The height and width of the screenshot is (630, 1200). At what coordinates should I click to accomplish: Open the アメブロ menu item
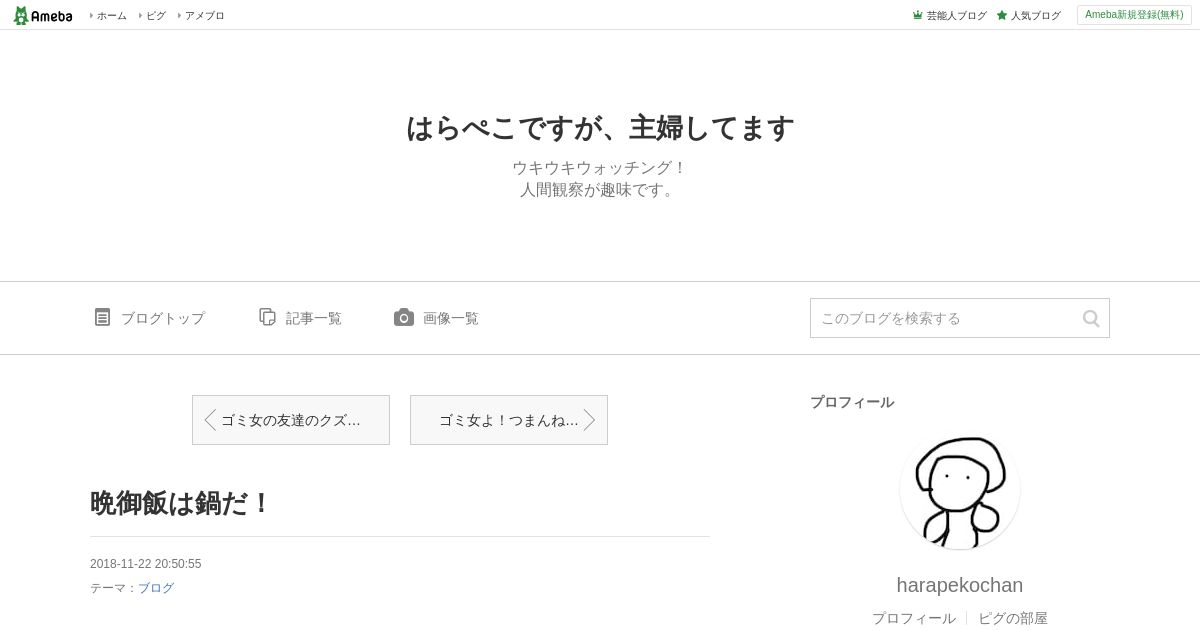pos(202,15)
